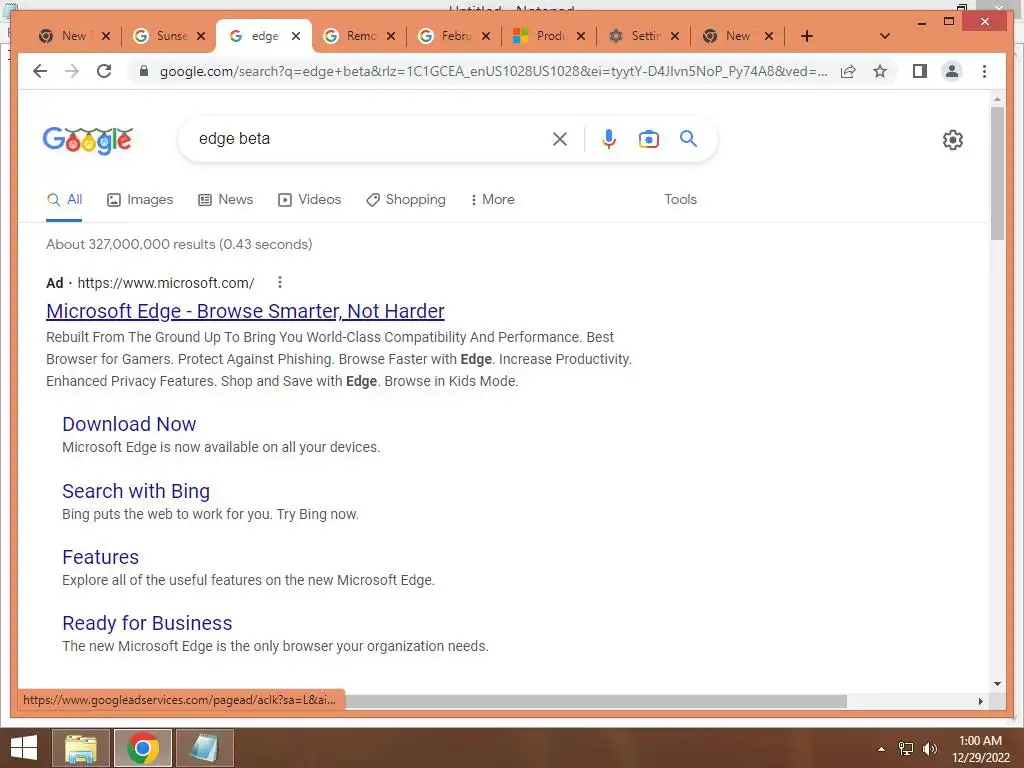Image resolution: width=1024 pixels, height=768 pixels.
Task: Open the Features sitelink
Action: point(101,557)
